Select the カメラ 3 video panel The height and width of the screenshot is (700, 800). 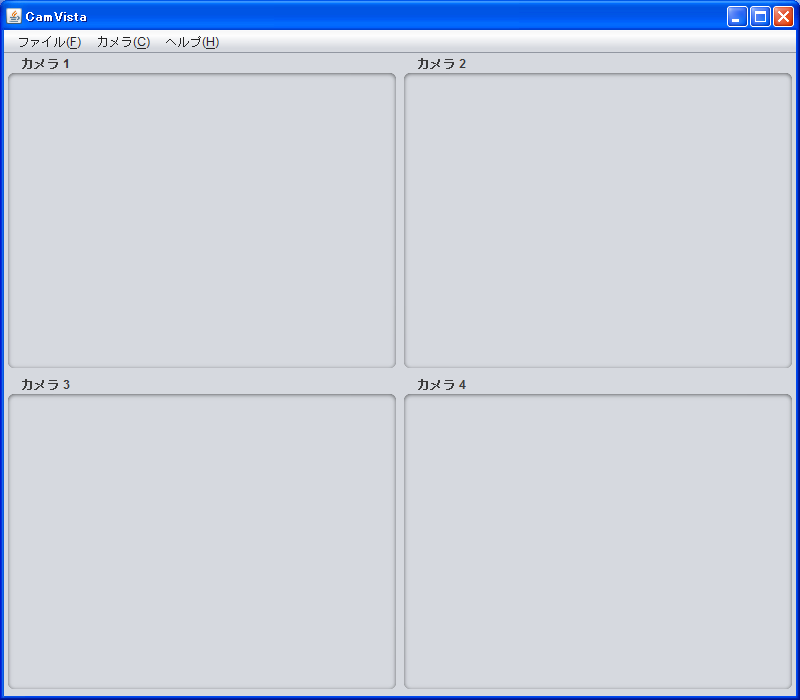click(202, 541)
